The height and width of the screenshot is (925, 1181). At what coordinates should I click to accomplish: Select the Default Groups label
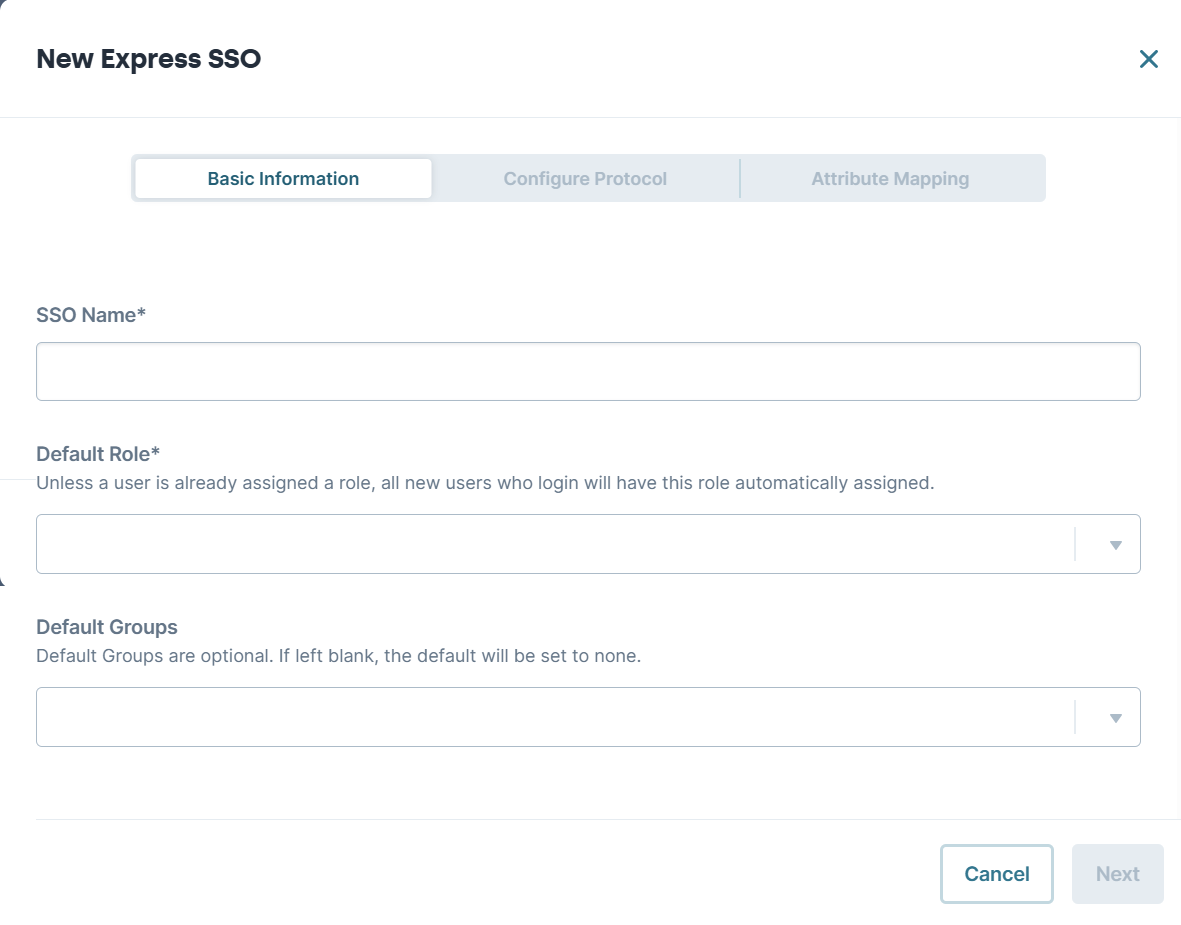107,627
